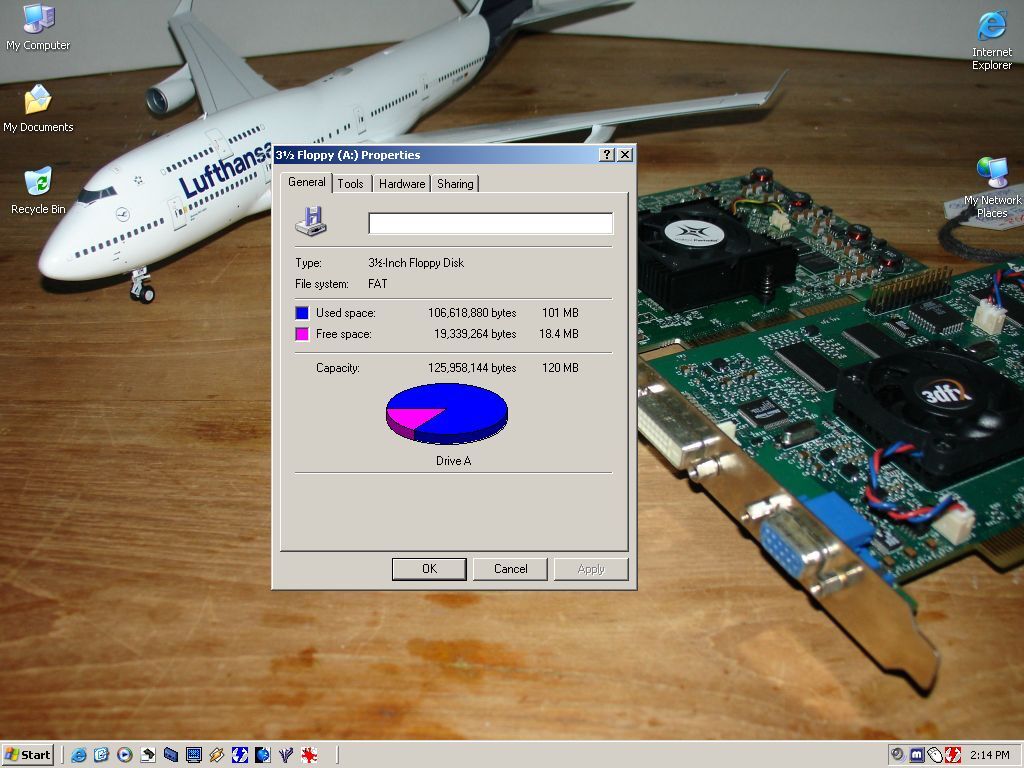Viewport: 1024px width, 768px height.
Task: Launch Windows Media Player from Quick Launch
Action: pos(124,755)
